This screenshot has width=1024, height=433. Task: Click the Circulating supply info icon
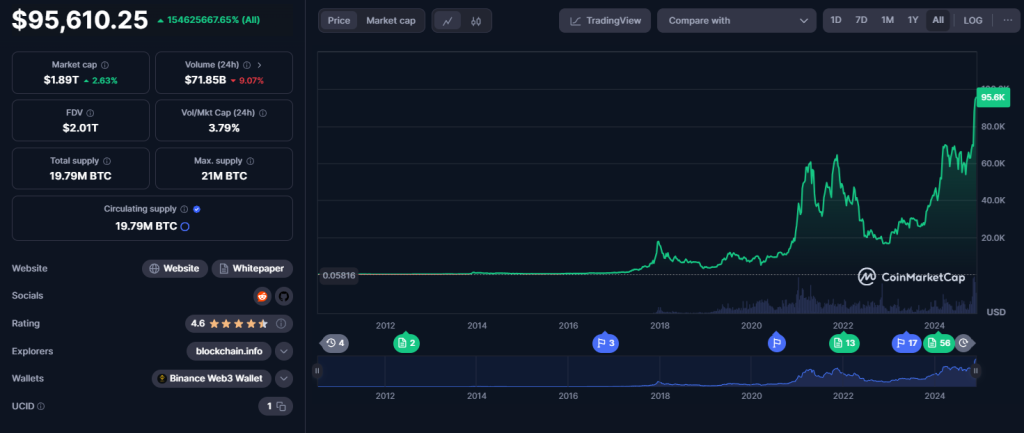184,209
